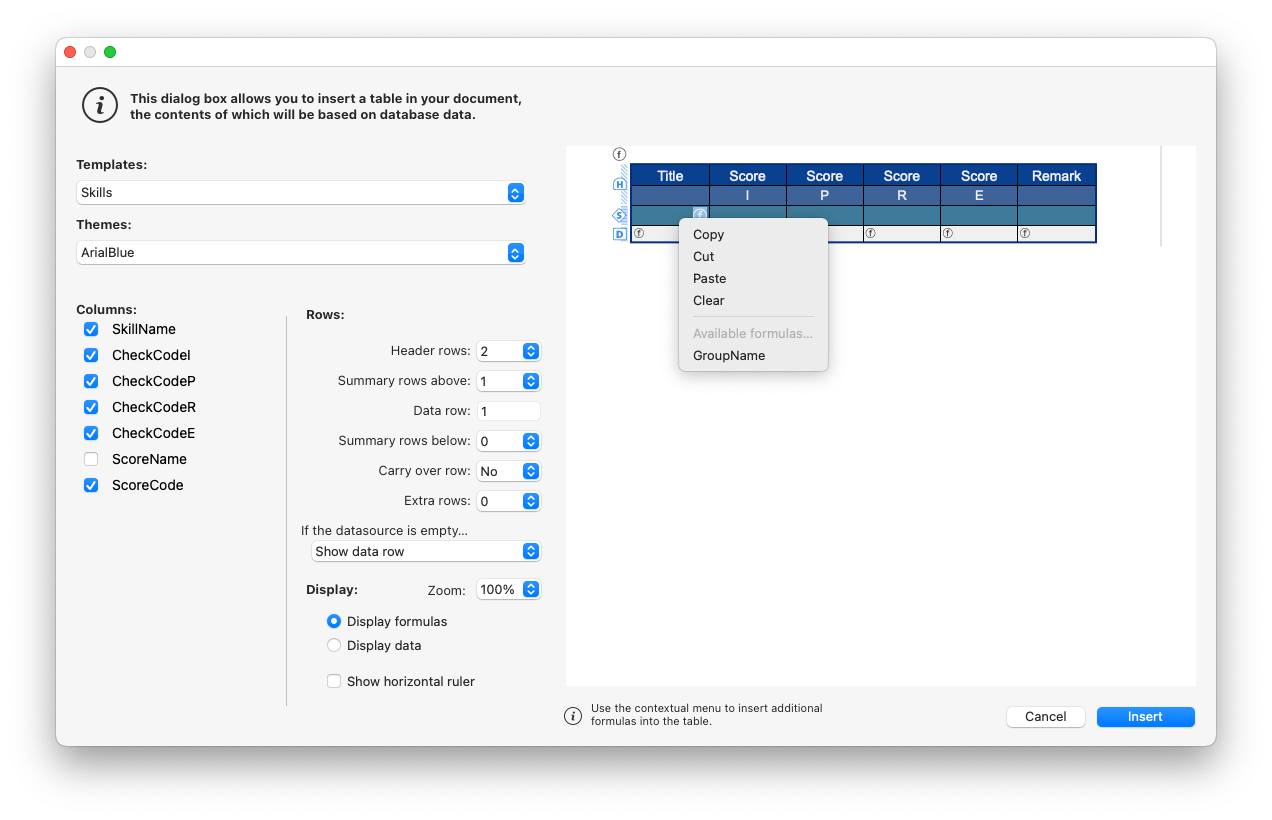Click the formula icon above the table
Image resolution: width=1272 pixels, height=820 pixels.
619,154
